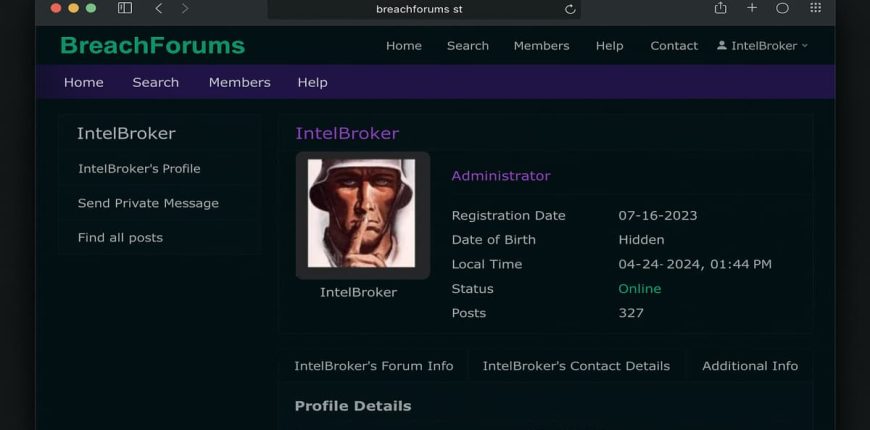Open IntelBroker's Profile sidebar link
Image resolution: width=870 pixels, height=430 pixels.
[x=139, y=169]
